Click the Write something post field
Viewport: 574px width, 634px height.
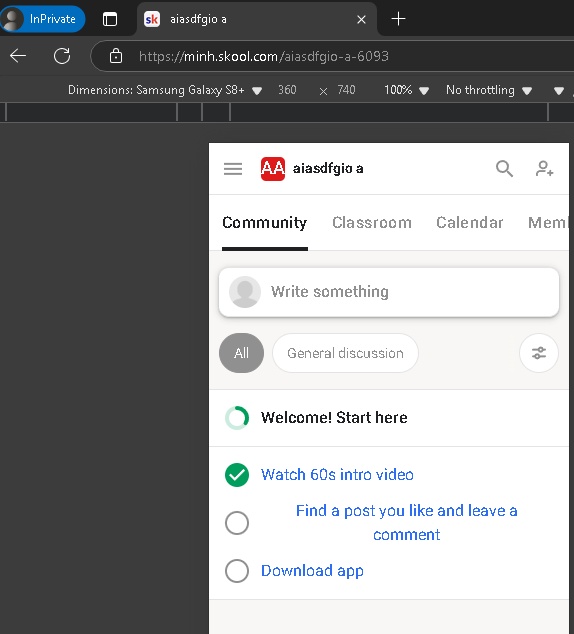(x=389, y=292)
